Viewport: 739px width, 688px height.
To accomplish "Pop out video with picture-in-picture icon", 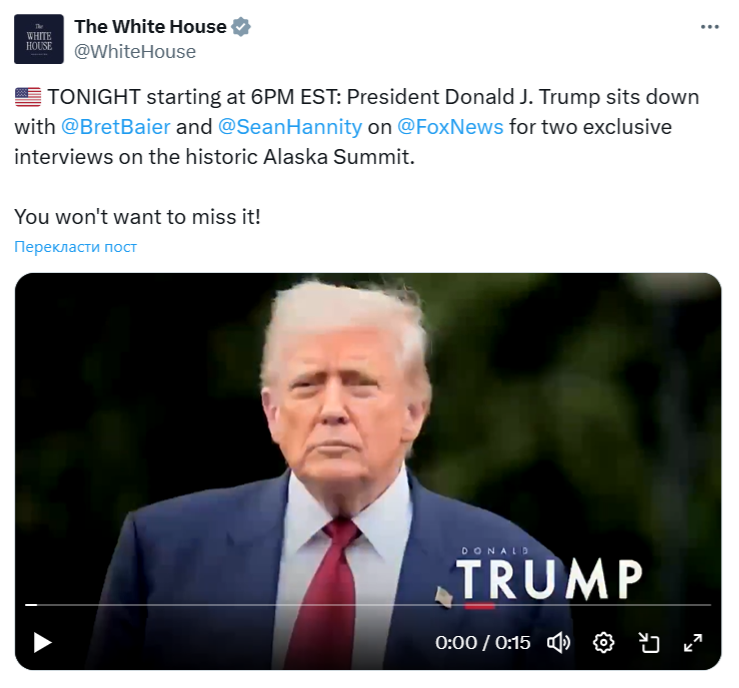I will [649, 643].
